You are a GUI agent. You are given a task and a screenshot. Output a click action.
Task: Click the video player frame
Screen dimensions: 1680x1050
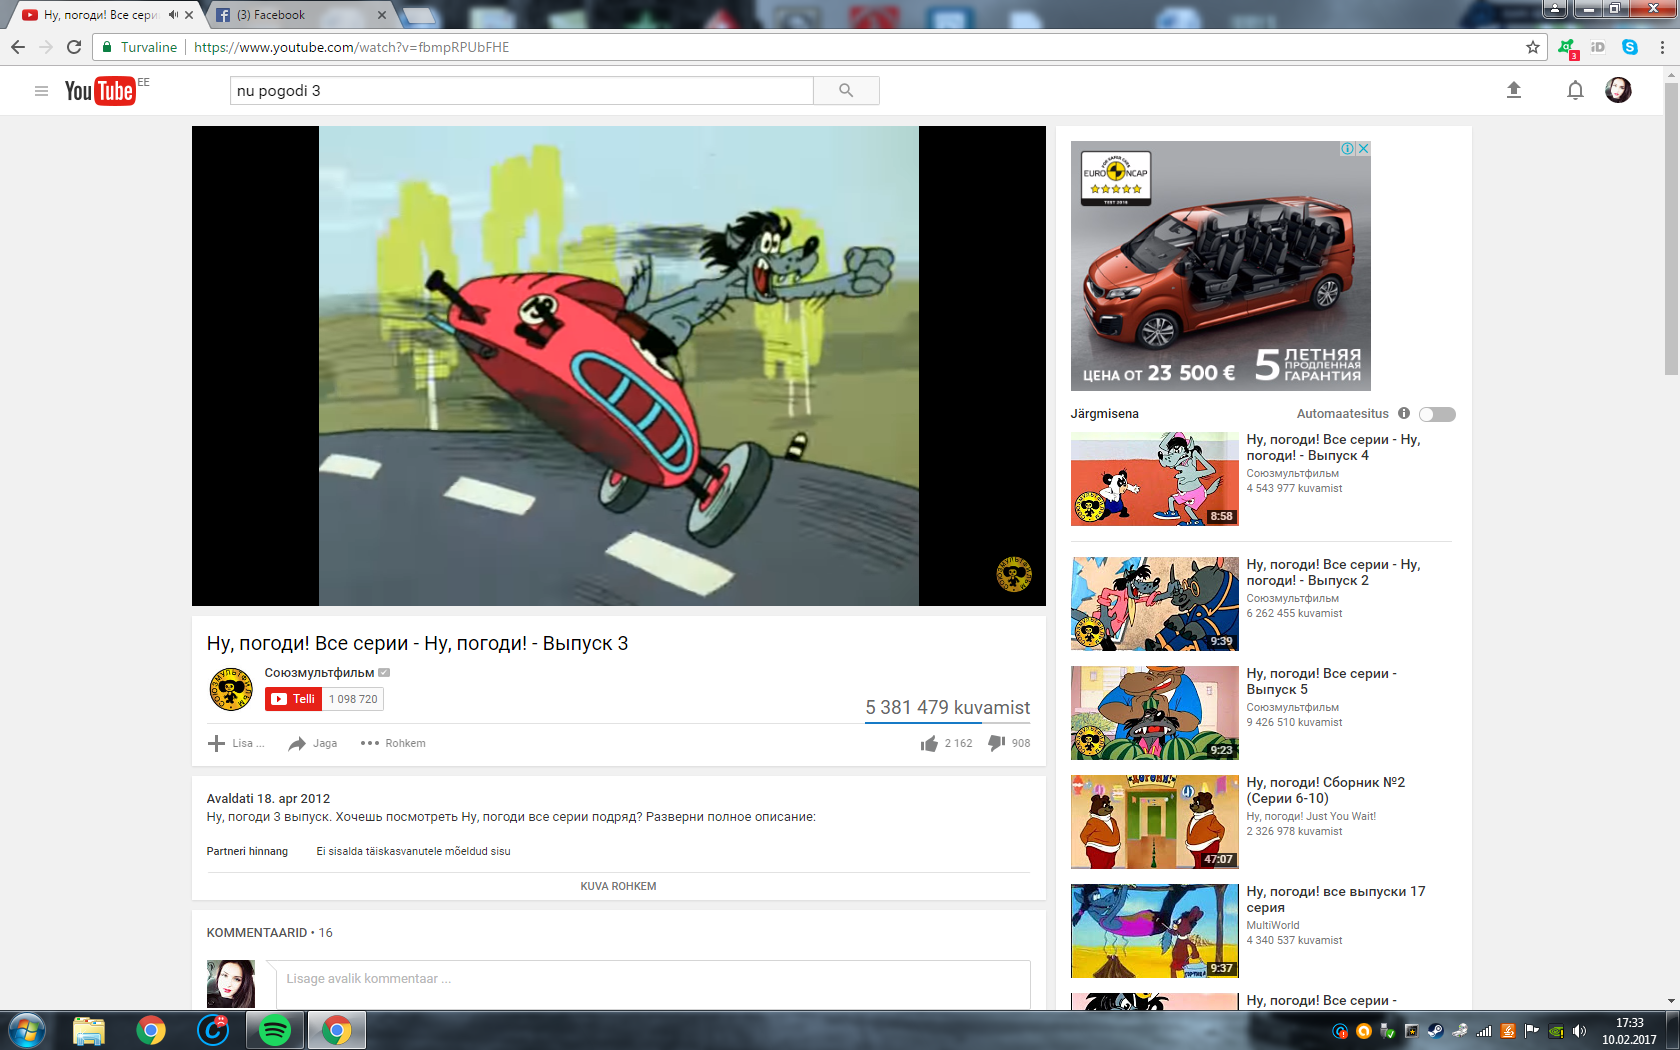(619, 366)
